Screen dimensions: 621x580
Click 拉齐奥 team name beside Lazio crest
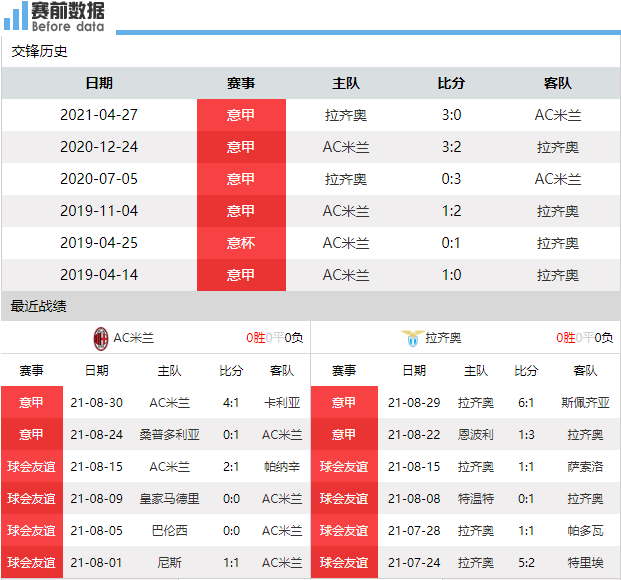click(x=443, y=338)
